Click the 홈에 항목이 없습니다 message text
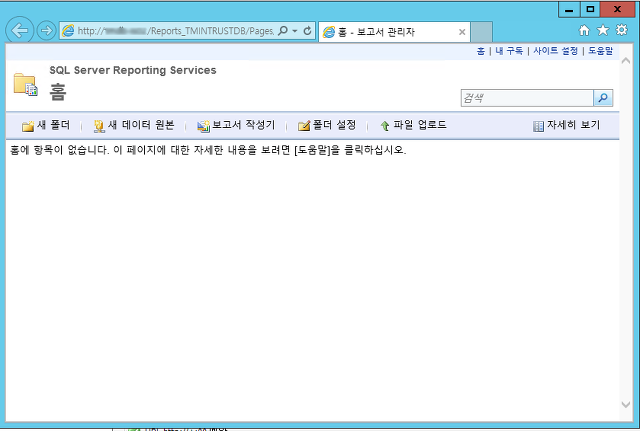 tap(209, 150)
